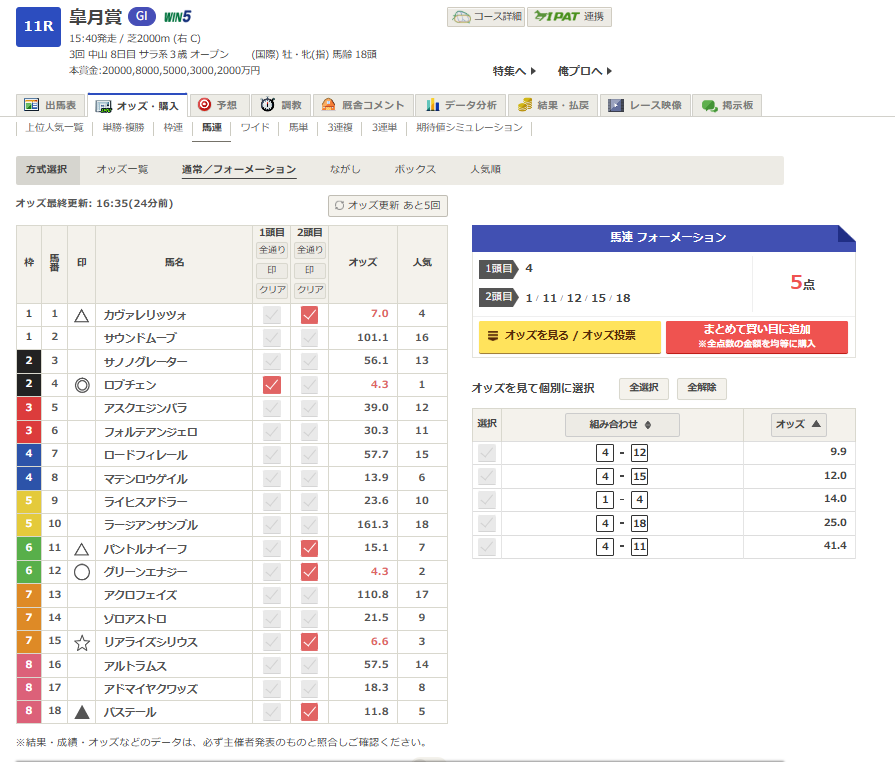This screenshot has width=895, height=762.
Task: Switch to the ワイド bet type tab
Action: coord(255,128)
